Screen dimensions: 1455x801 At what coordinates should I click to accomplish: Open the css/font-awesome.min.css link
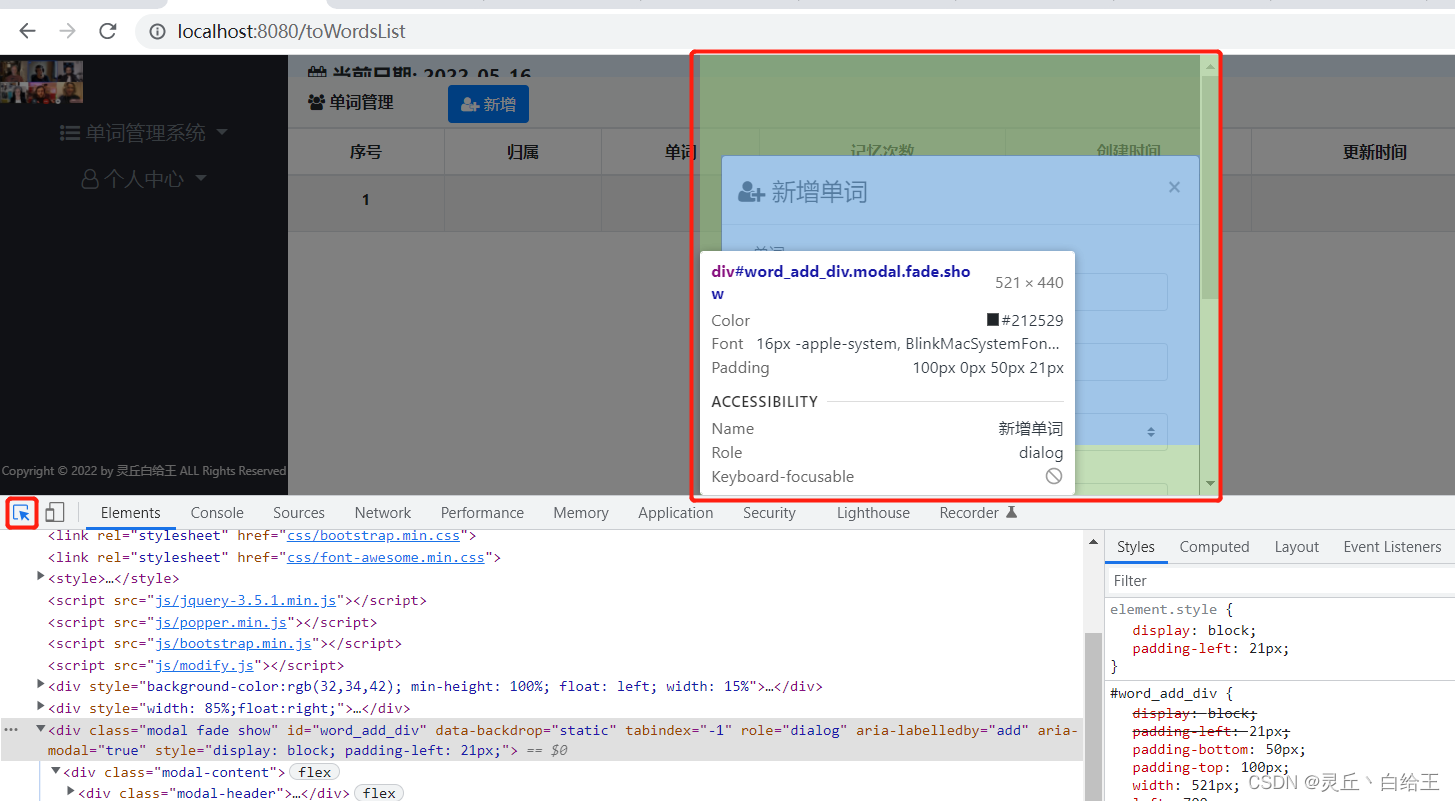click(385, 557)
